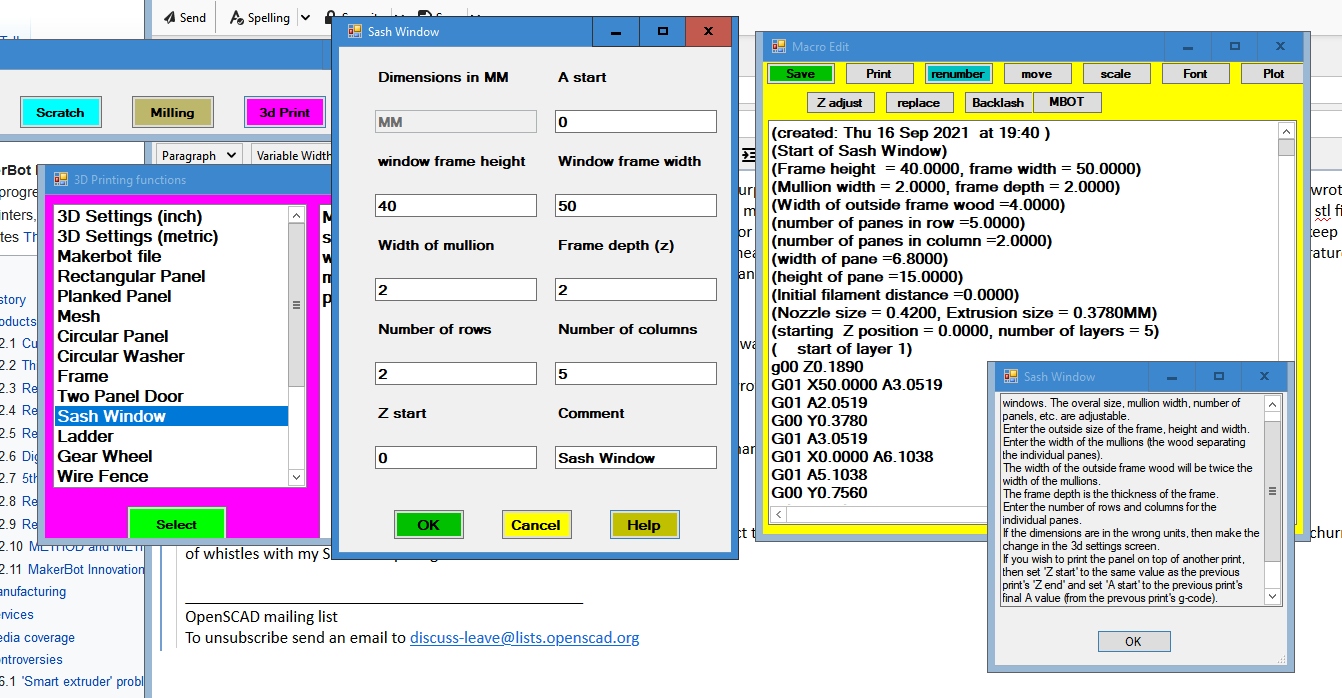Choose Two Panel Door in list
This screenshot has width=1342, height=698.
pyautogui.click(x=120, y=396)
